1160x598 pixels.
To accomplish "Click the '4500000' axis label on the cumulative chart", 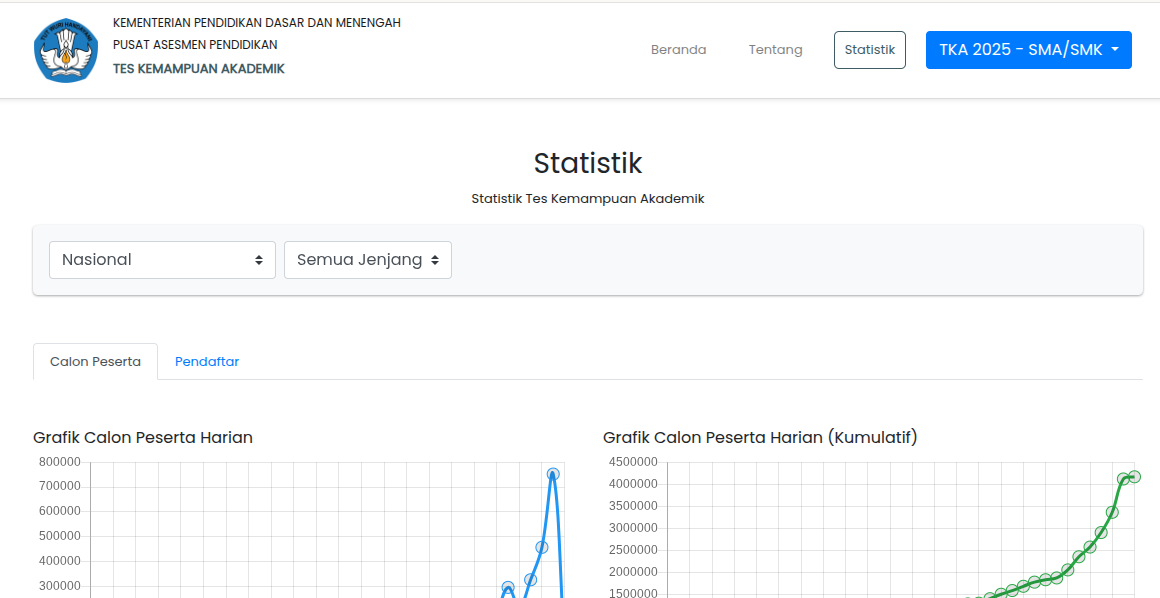I will click(x=633, y=462).
